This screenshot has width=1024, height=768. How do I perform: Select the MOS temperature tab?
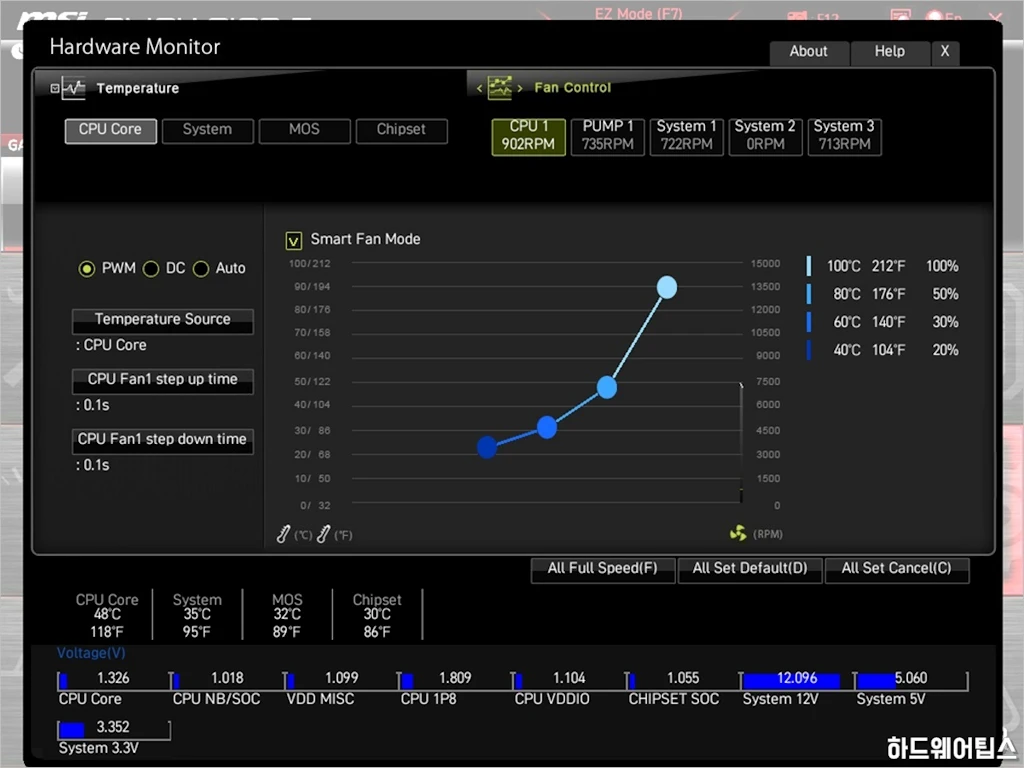[304, 131]
